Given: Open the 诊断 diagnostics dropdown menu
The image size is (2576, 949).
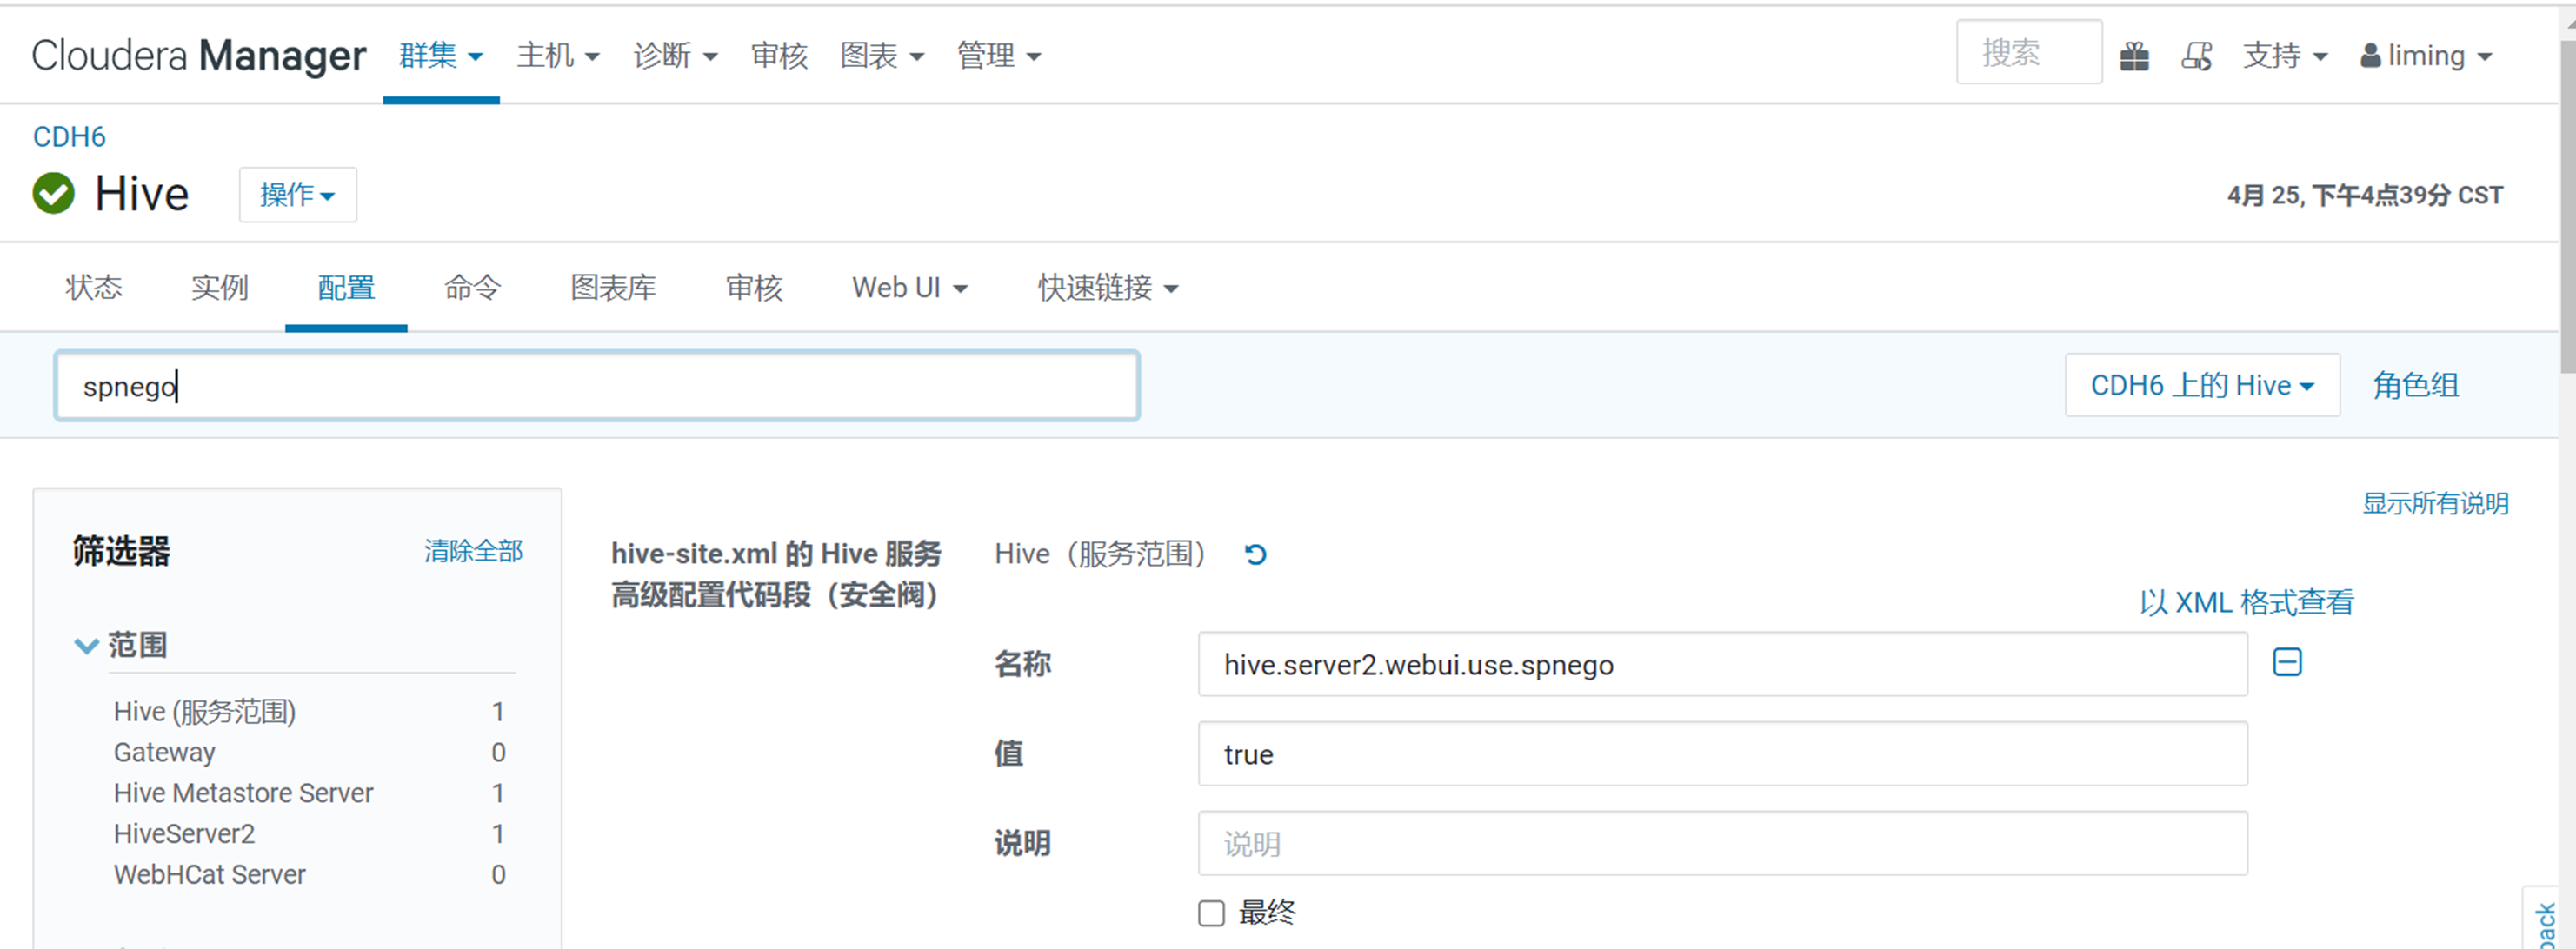Looking at the screenshot, I should coord(675,56).
